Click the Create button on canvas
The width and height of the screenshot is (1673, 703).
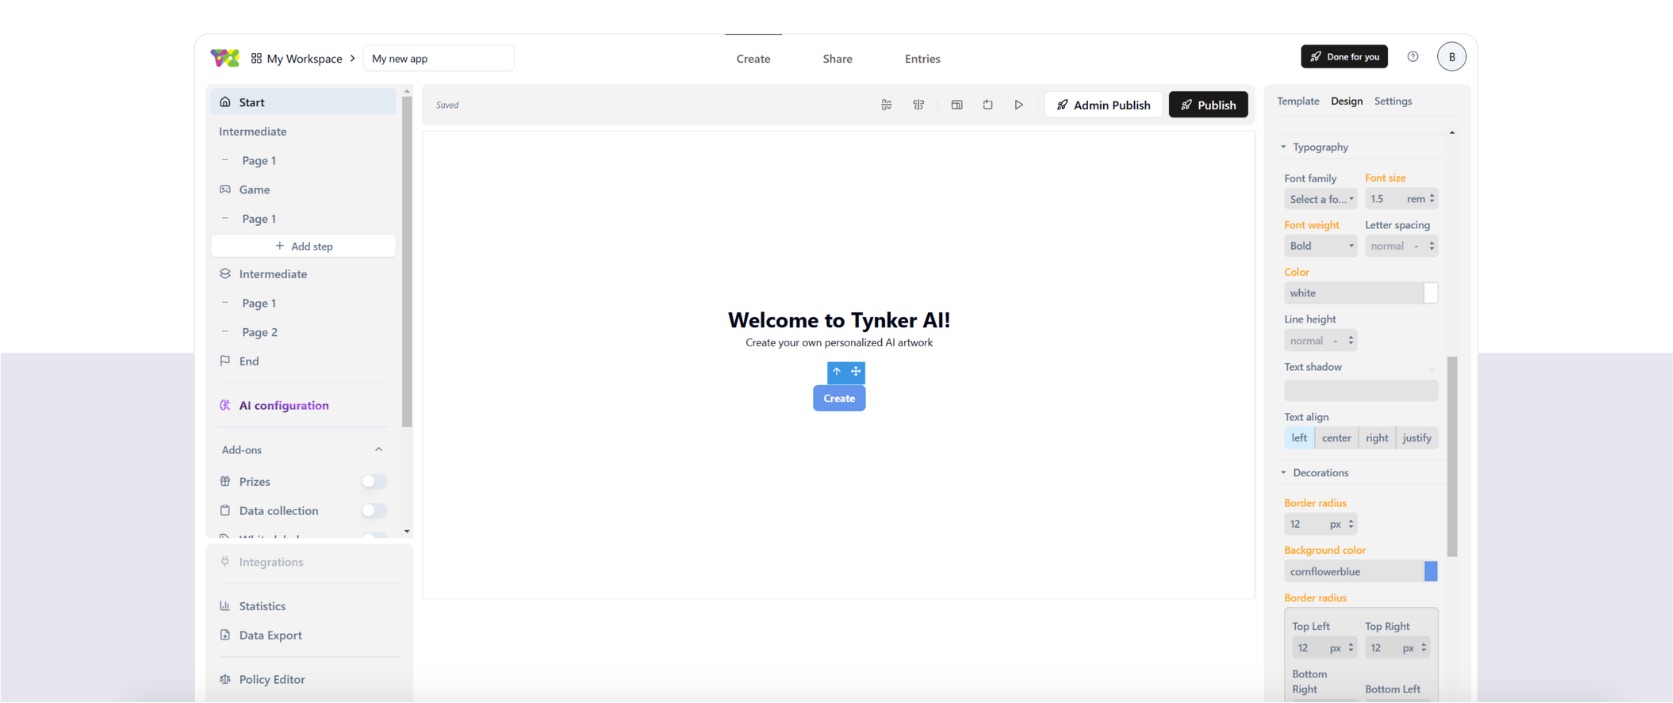pyautogui.click(x=839, y=398)
